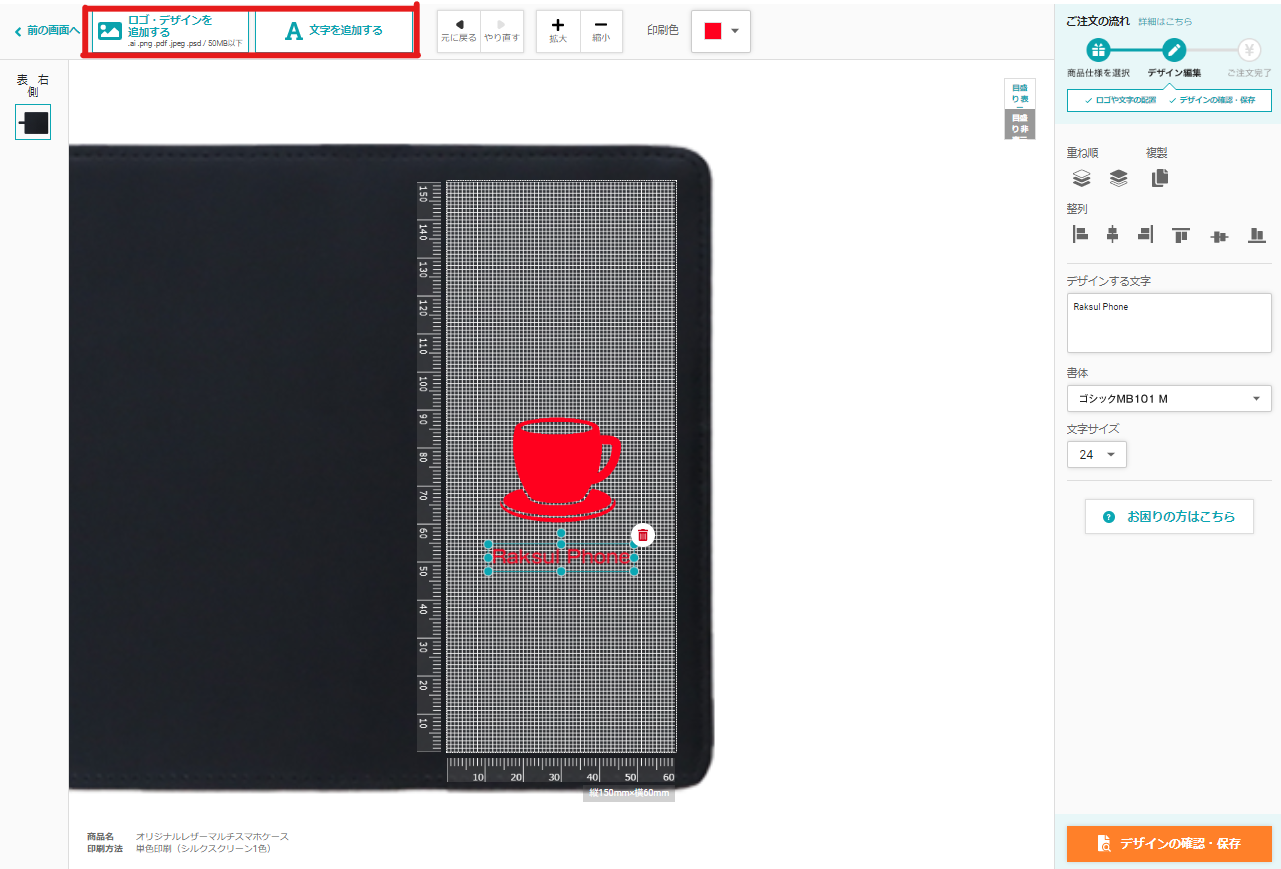Viewport: 1281px width, 869px height.
Task: Click product name オリジナルレザーマルチスマホケース
Action: coord(212,836)
